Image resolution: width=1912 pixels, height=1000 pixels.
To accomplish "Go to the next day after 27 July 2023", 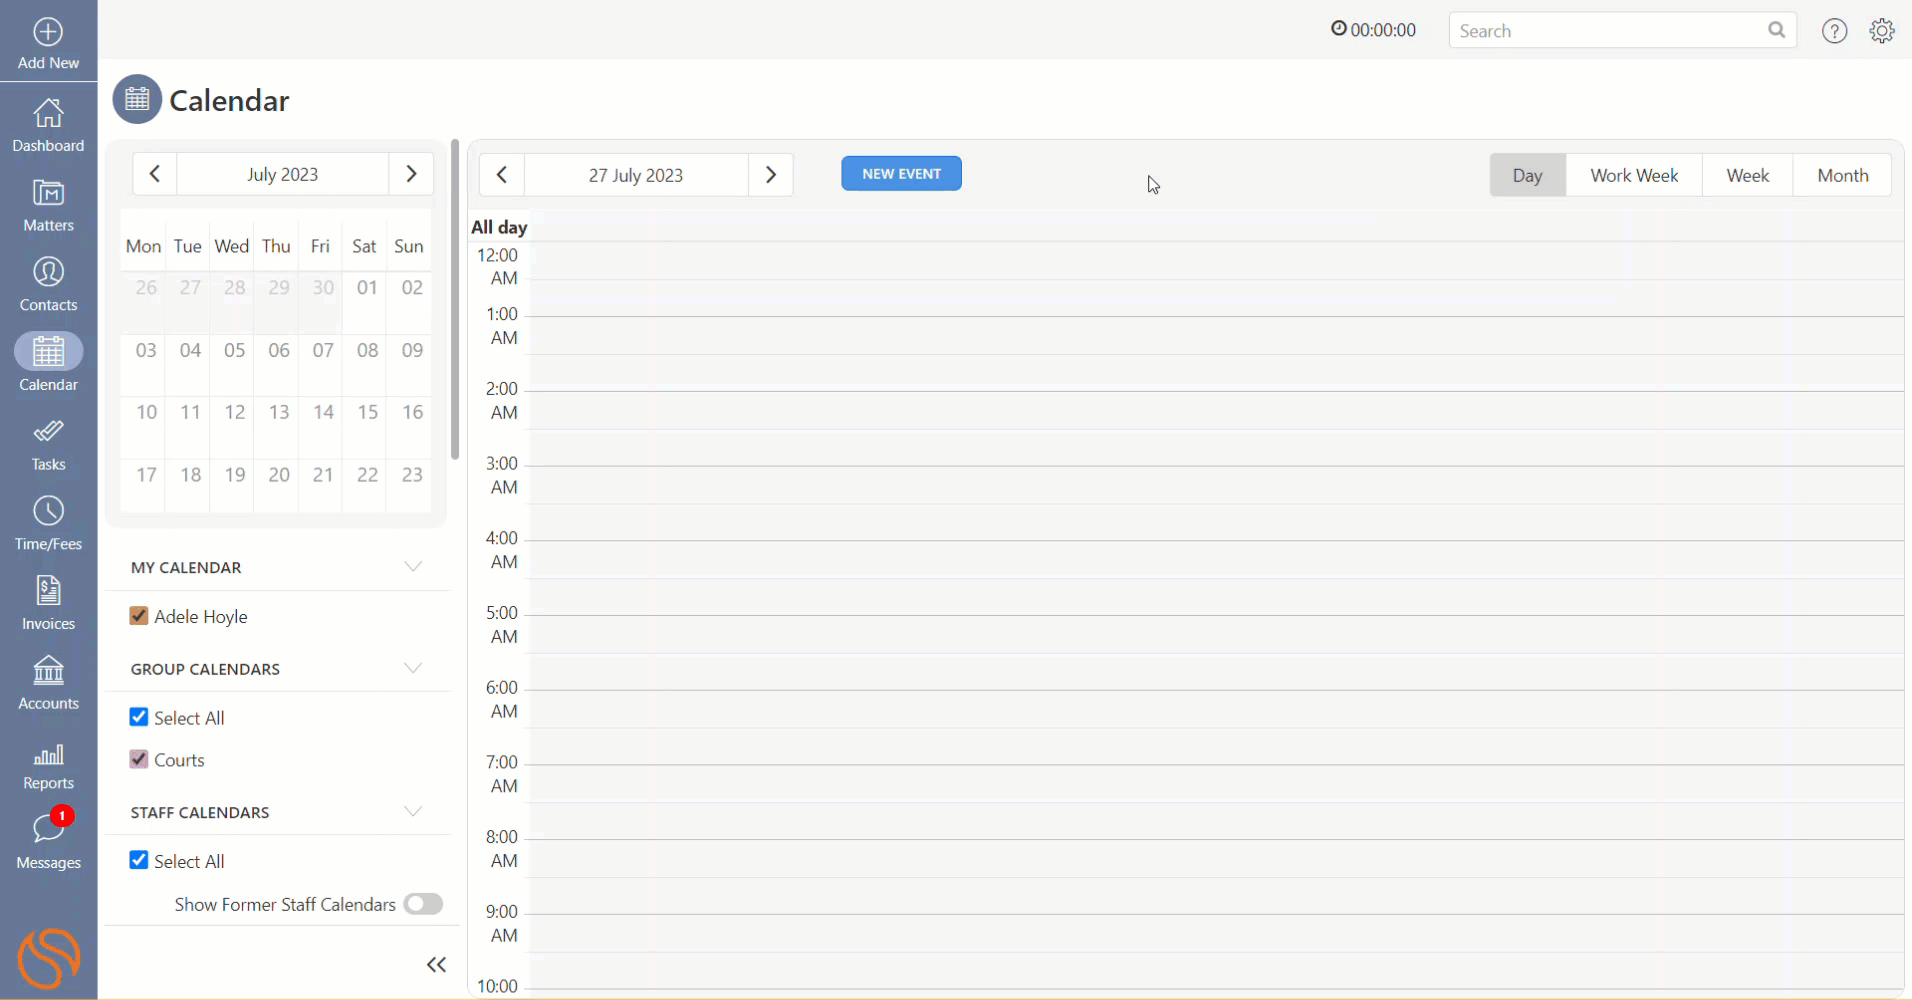I will (770, 175).
